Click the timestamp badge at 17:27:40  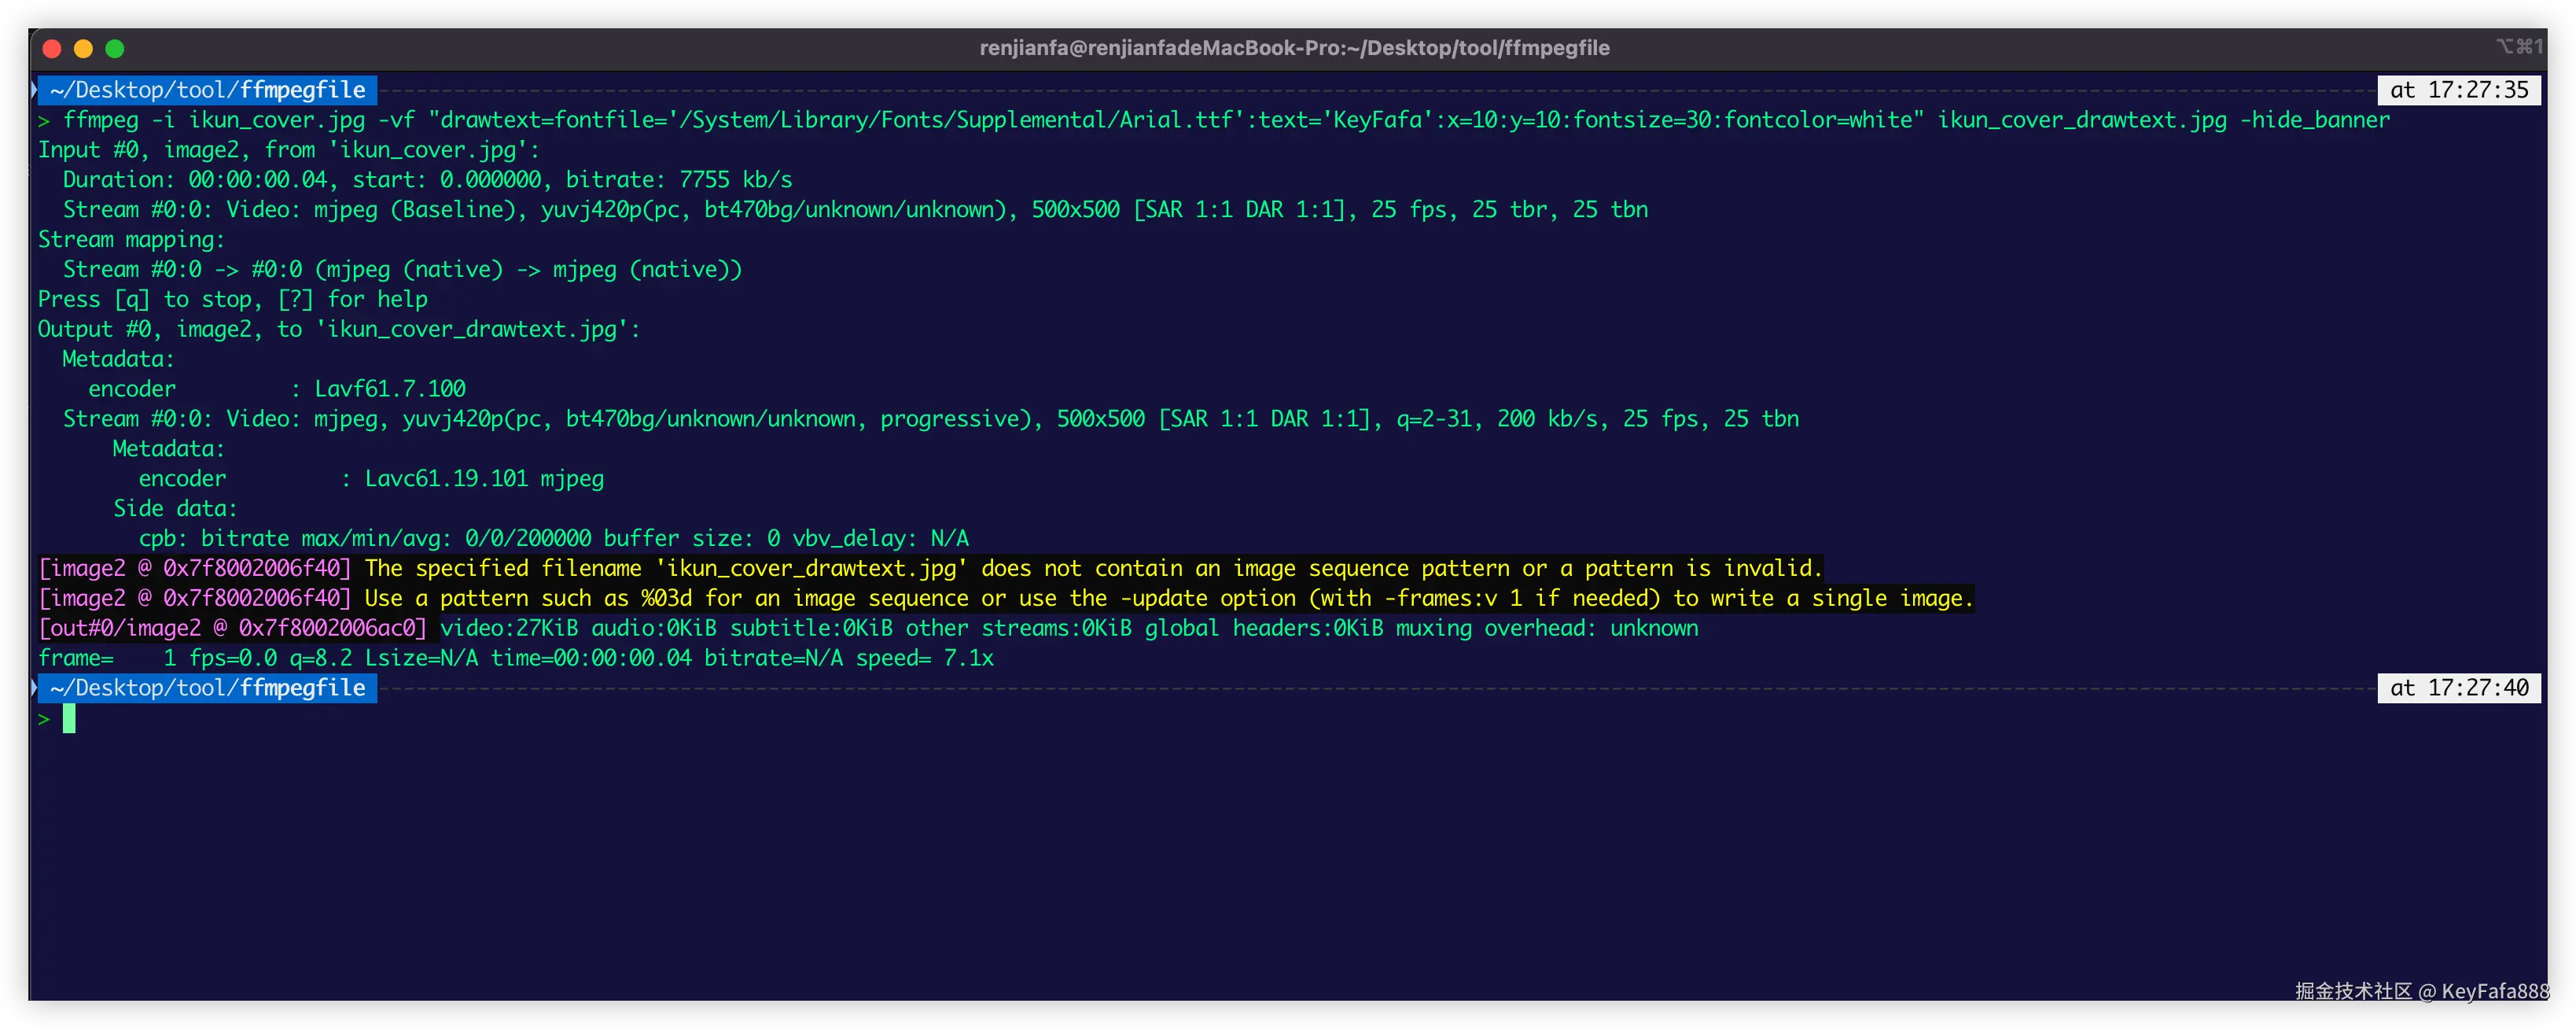click(2458, 688)
